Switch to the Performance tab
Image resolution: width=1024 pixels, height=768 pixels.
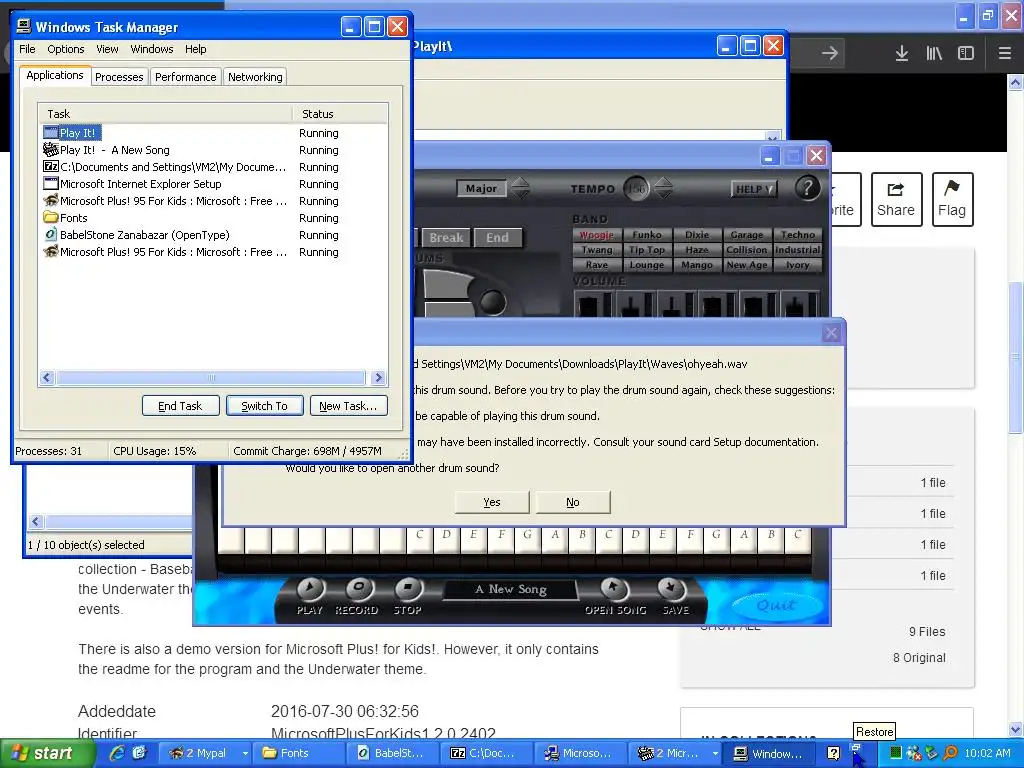click(x=185, y=77)
